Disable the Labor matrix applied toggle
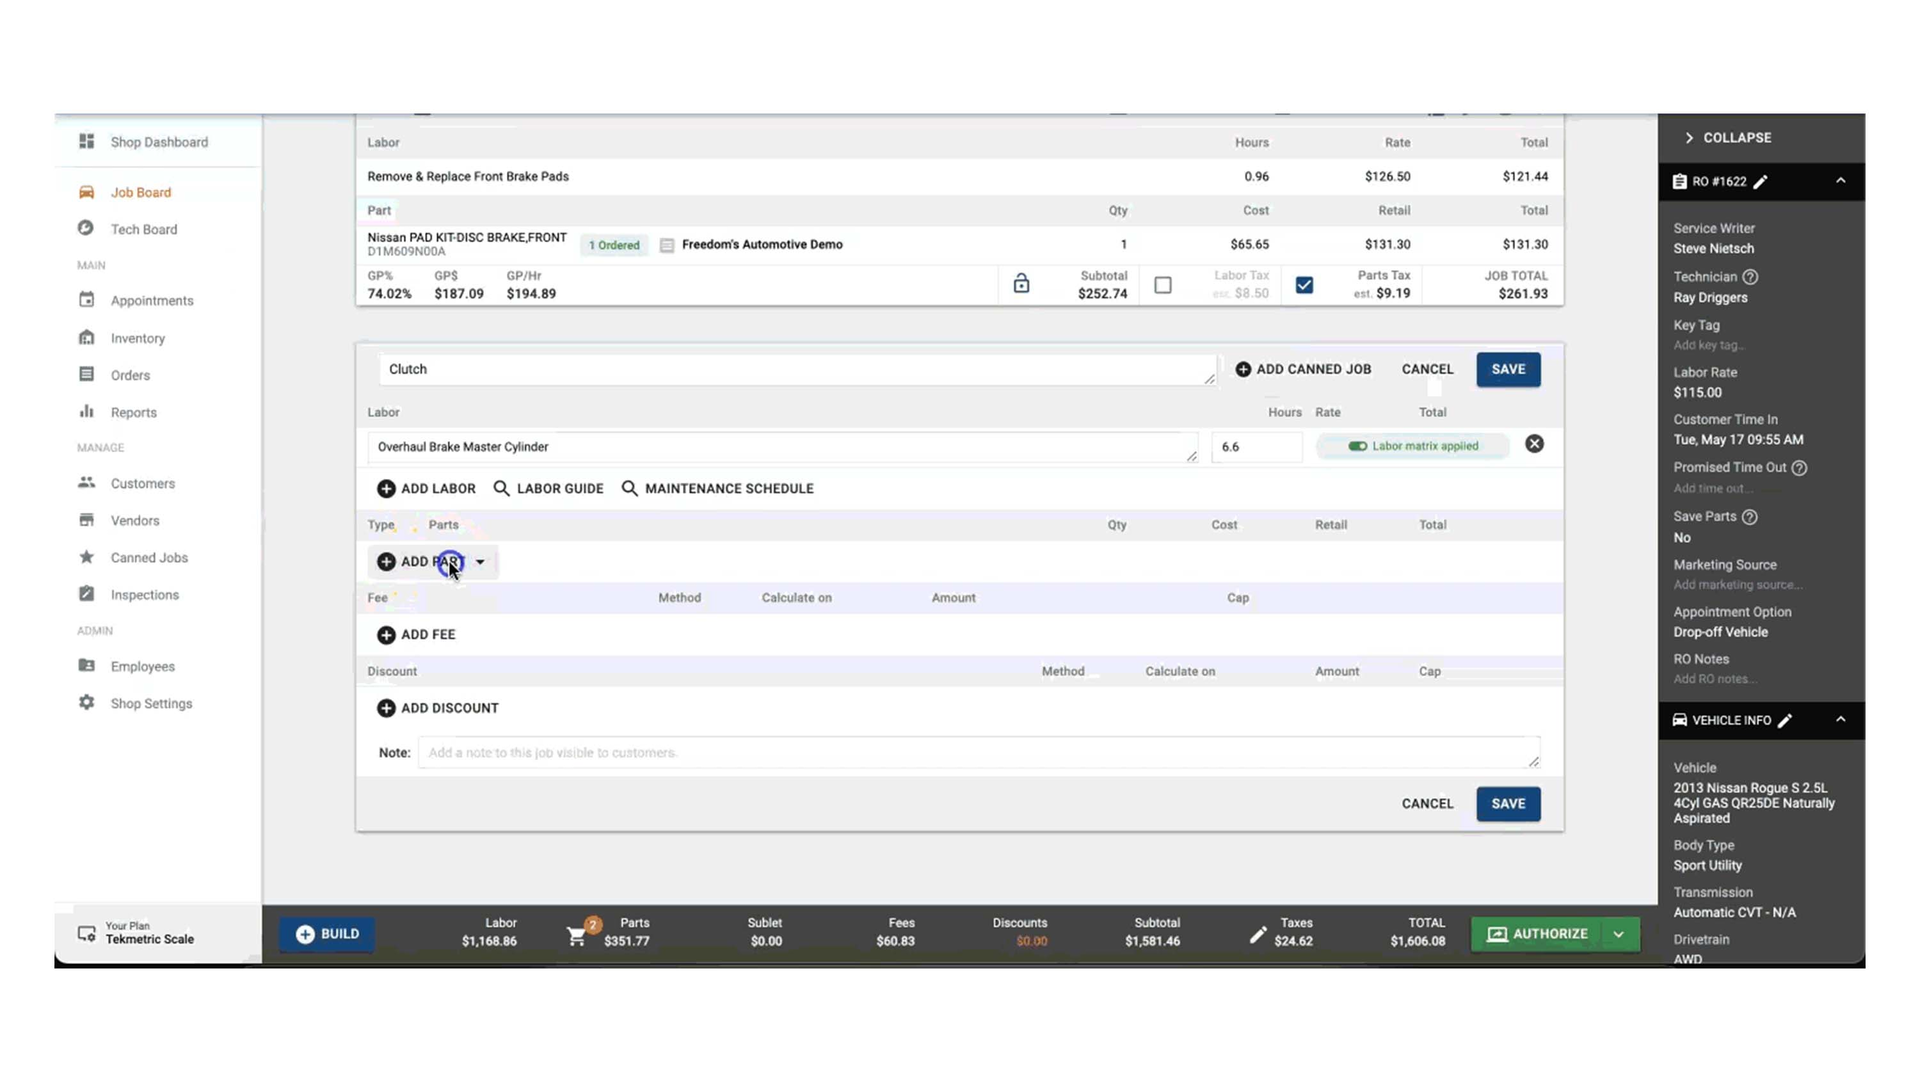Viewport: 1920px width, 1080px height. pos(1358,446)
